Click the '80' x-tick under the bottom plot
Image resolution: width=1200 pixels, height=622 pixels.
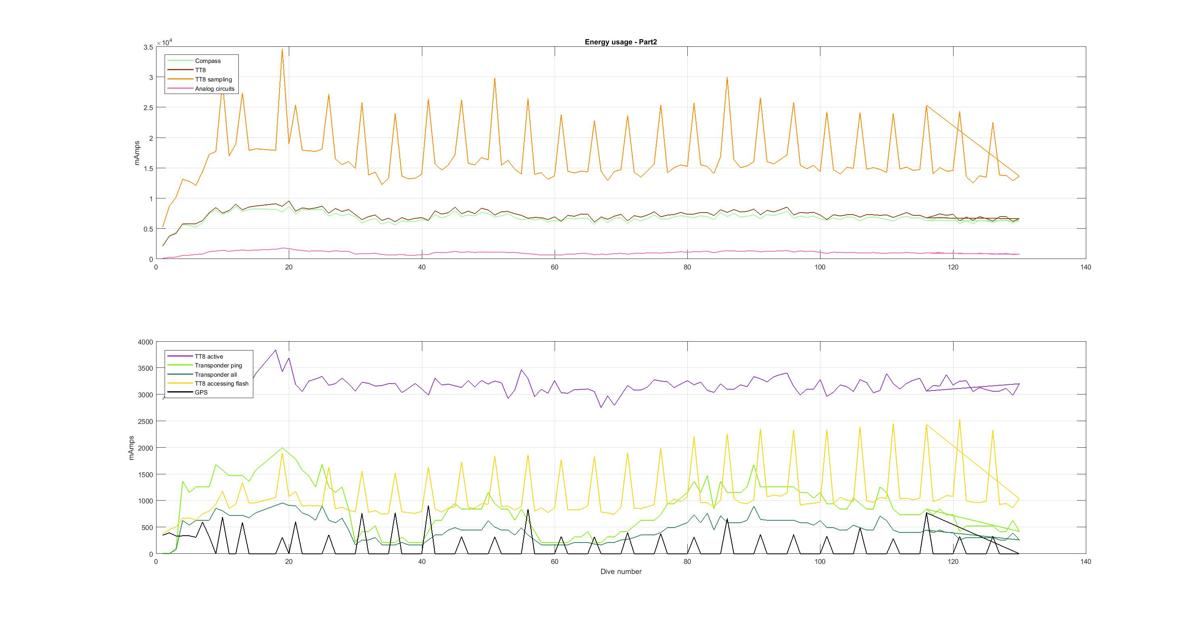687,562
